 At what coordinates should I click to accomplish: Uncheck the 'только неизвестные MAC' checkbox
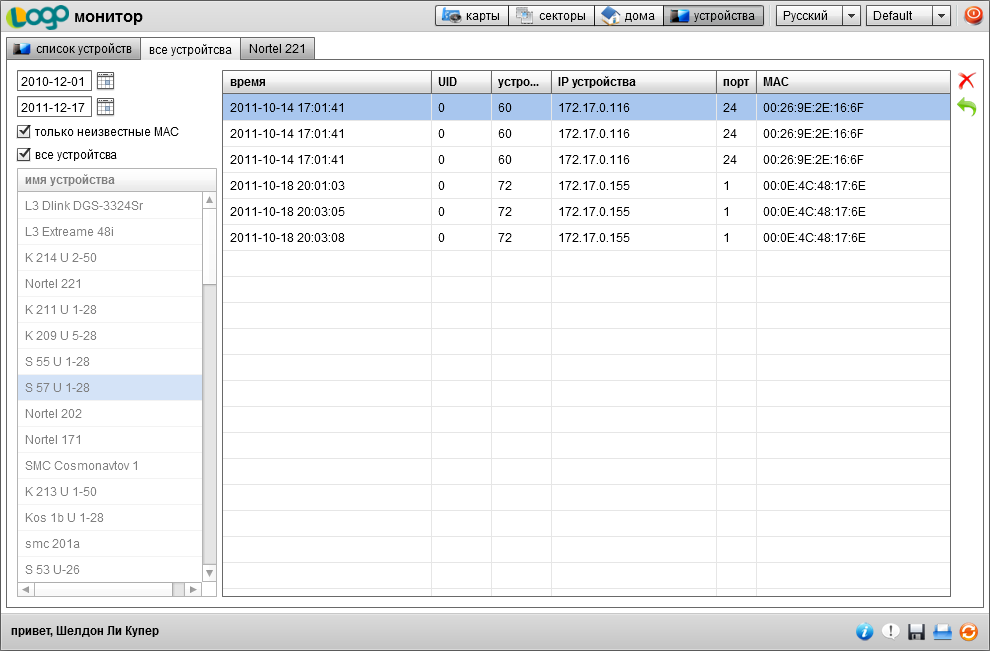24,131
